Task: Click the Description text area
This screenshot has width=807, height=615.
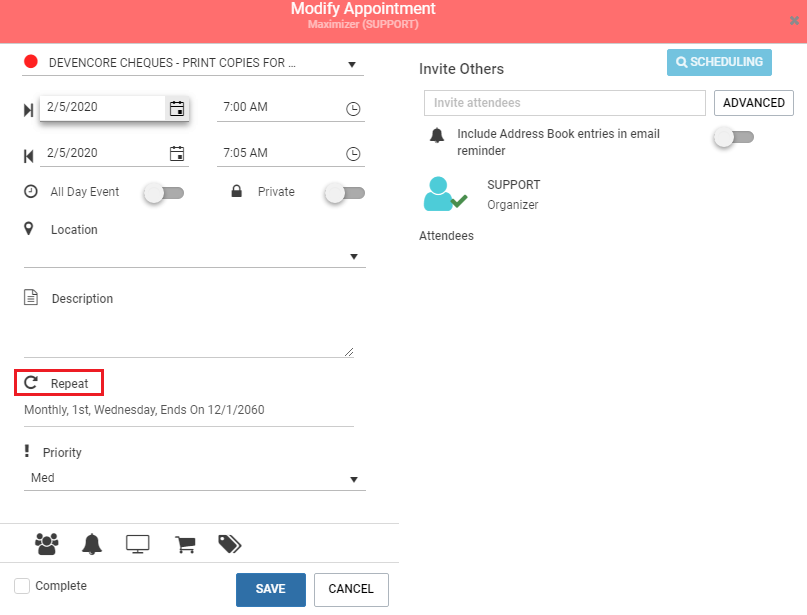Action: (x=188, y=333)
